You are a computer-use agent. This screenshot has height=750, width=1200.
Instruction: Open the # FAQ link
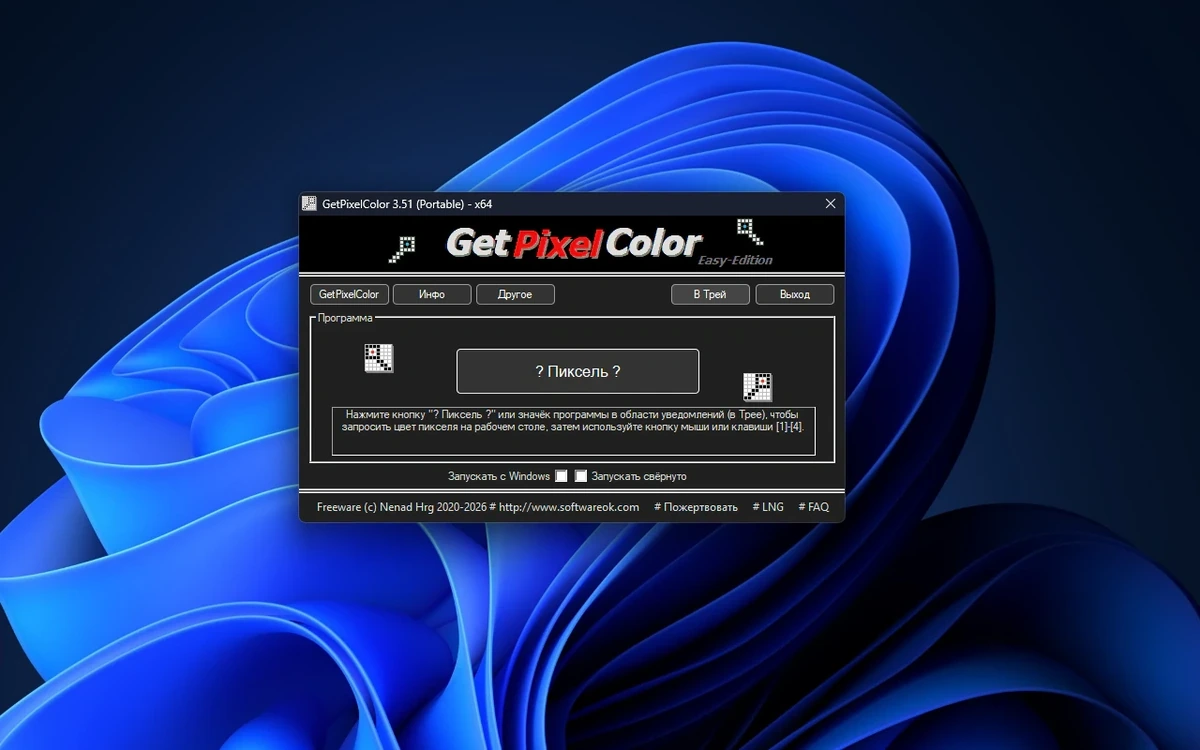(814, 507)
